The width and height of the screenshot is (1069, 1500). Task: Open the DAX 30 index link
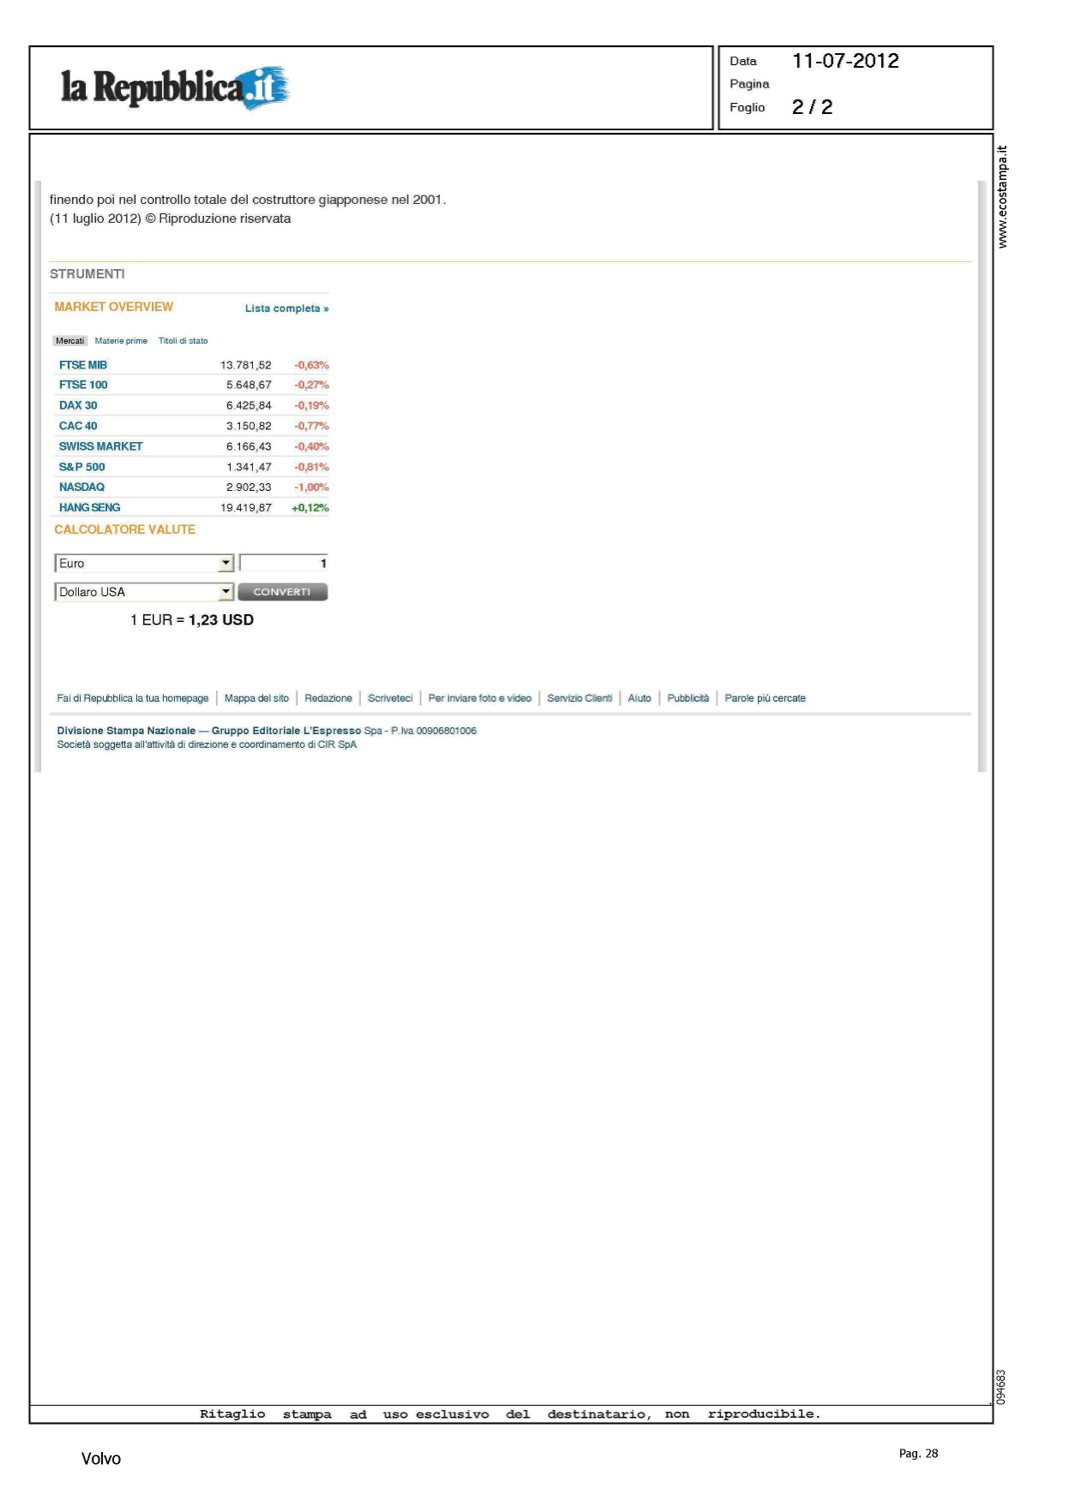point(78,406)
